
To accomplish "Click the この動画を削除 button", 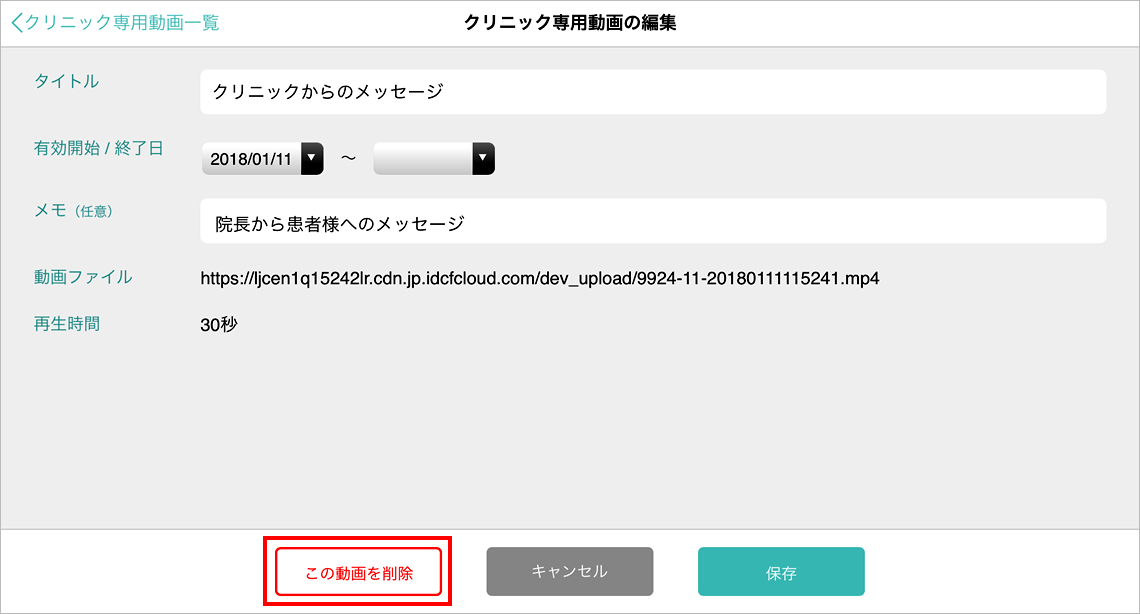I will 358,572.
